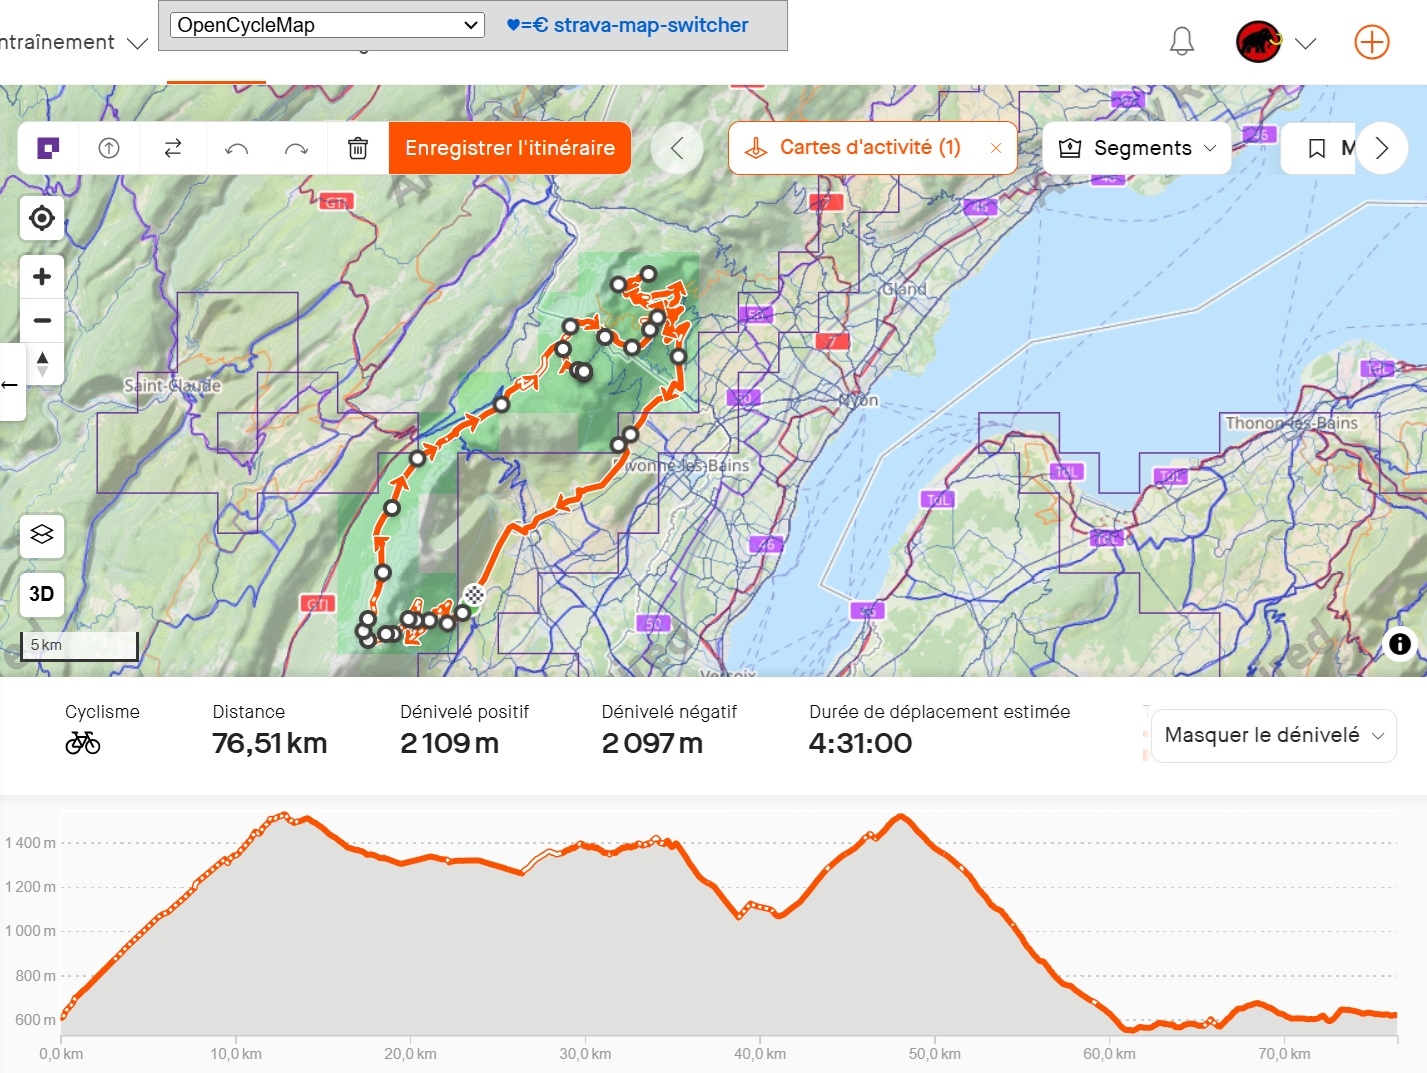This screenshot has width=1427, height=1073.
Task: Click the trash delete route icon
Action: 358,148
